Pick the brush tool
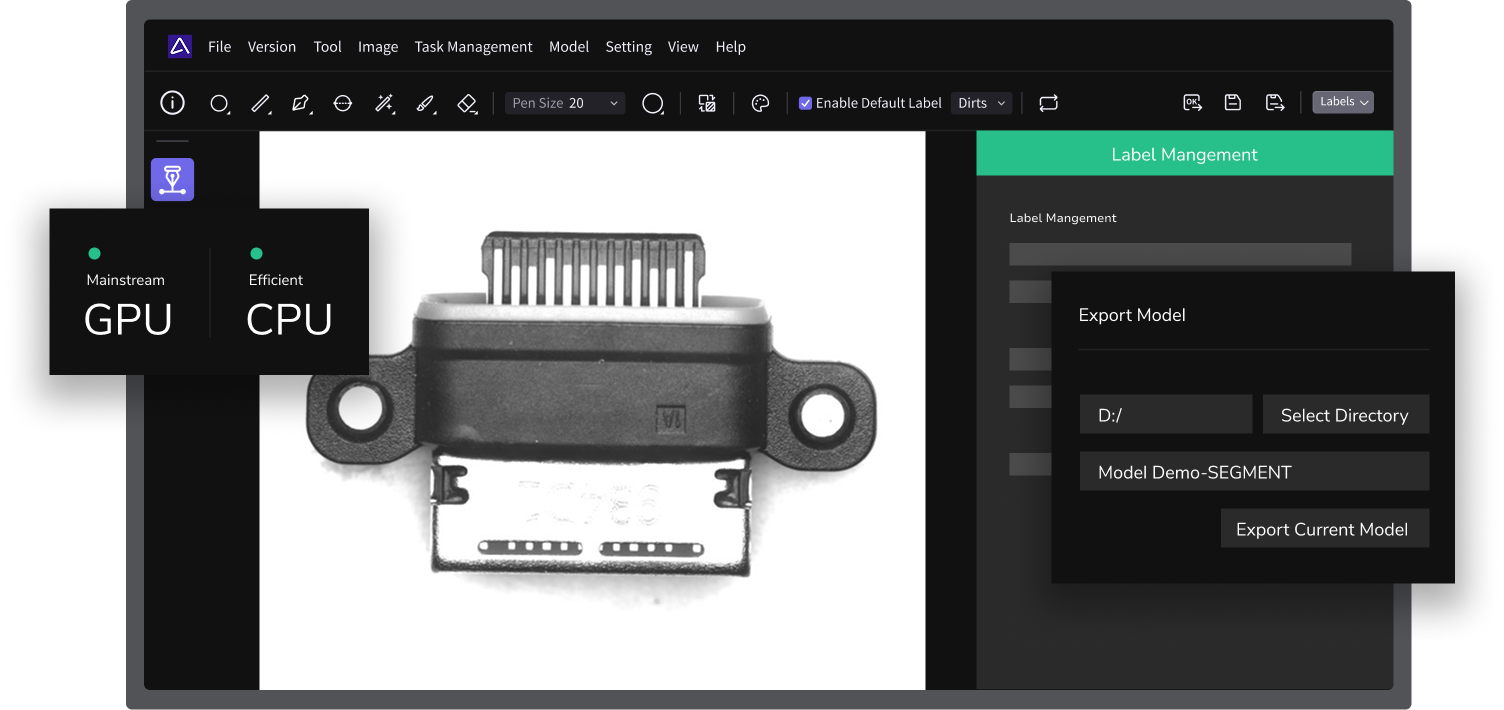The width and height of the screenshot is (1504, 710). pos(426,103)
